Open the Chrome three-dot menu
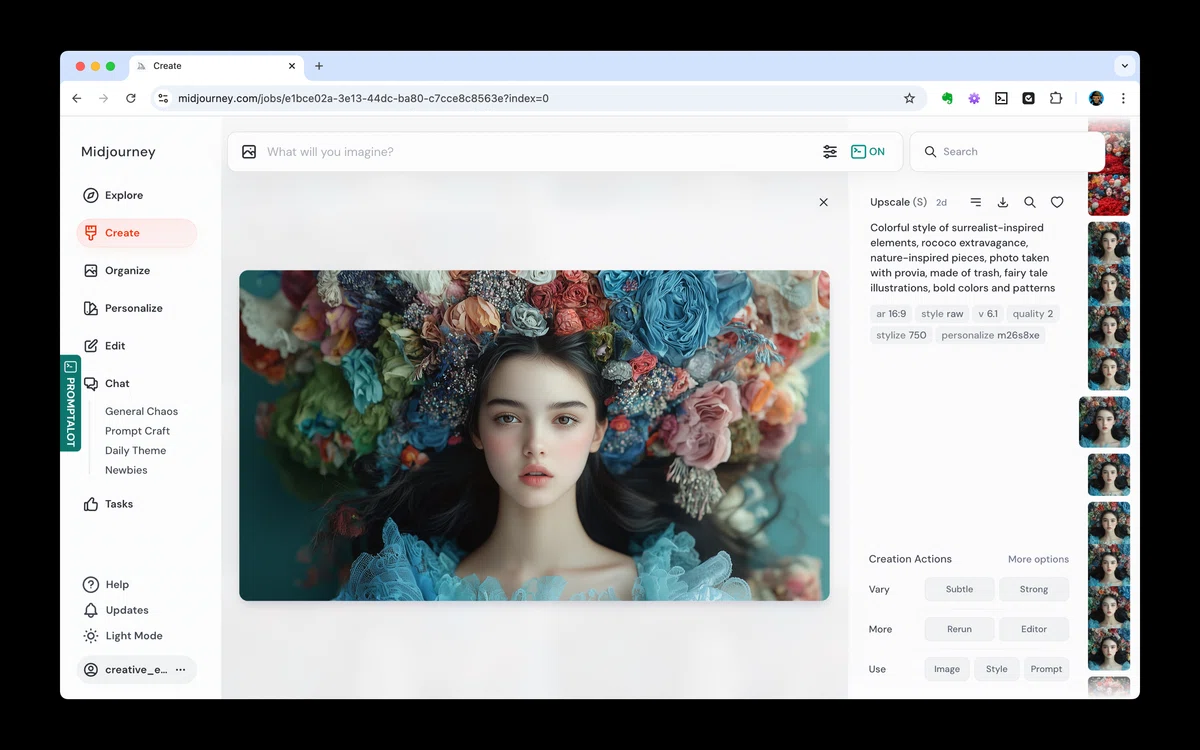This screenshot has width=1200, height=750. [1123, 98]
